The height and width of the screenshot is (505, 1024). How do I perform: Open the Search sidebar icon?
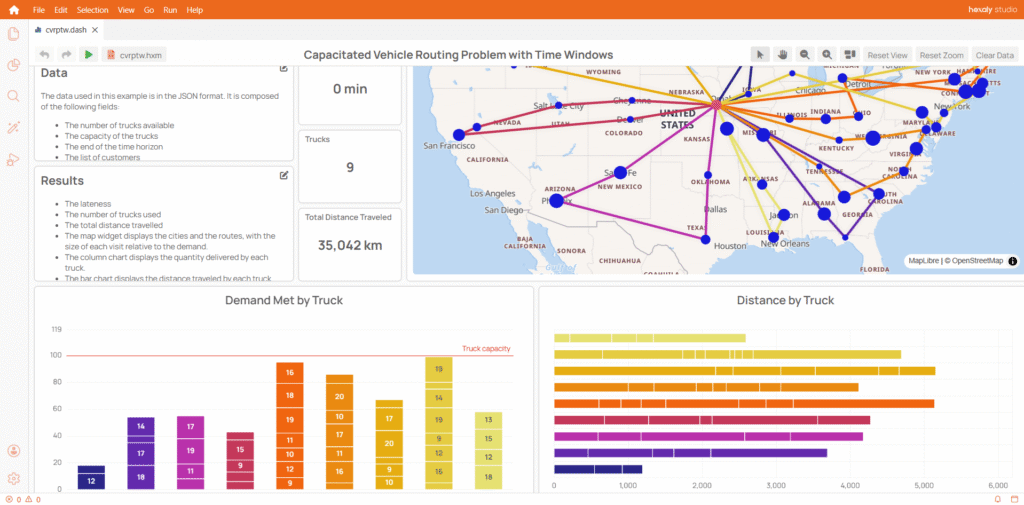click(x=14, y=96)
